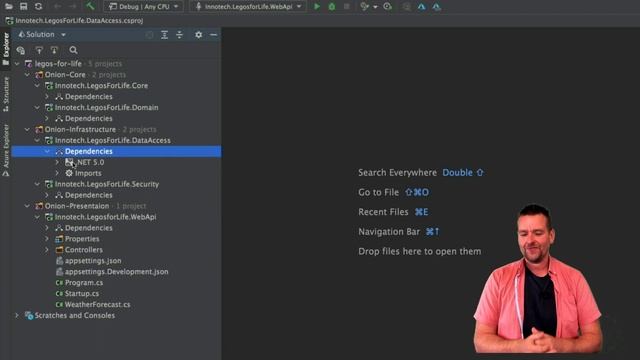Open the Innotech.LegosforLife.WebApi run configuration dropdown
The image size is (640, 360).
pyautogui.click(x=247, y=7)
